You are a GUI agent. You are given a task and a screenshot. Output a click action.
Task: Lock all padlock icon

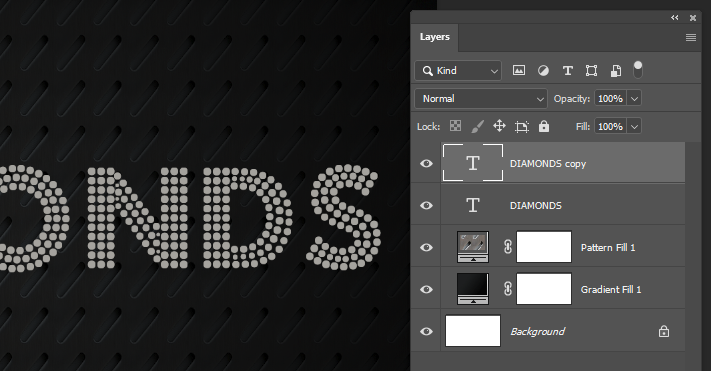coord(544,126)
